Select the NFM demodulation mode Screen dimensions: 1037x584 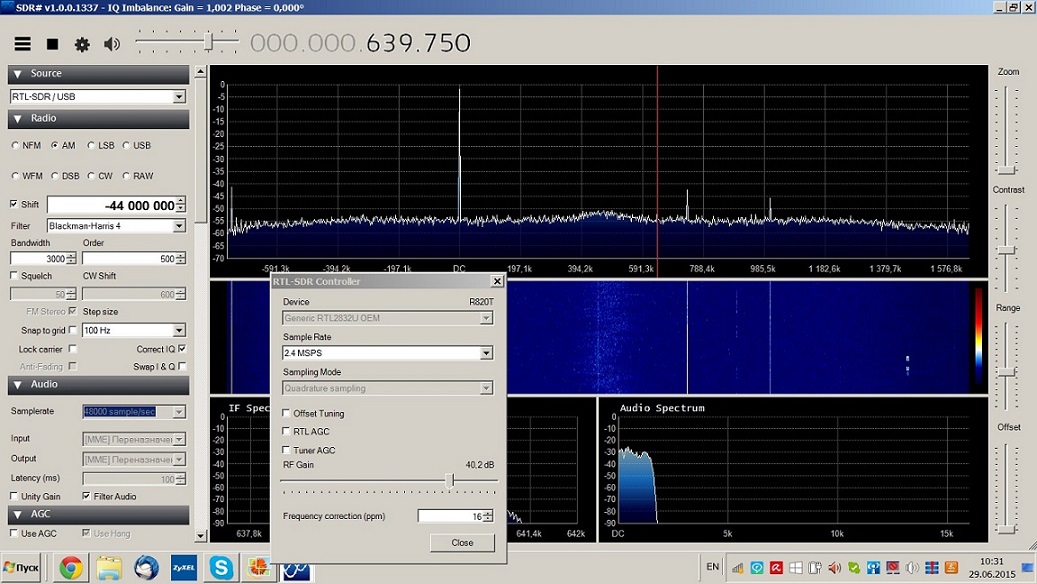16,146
